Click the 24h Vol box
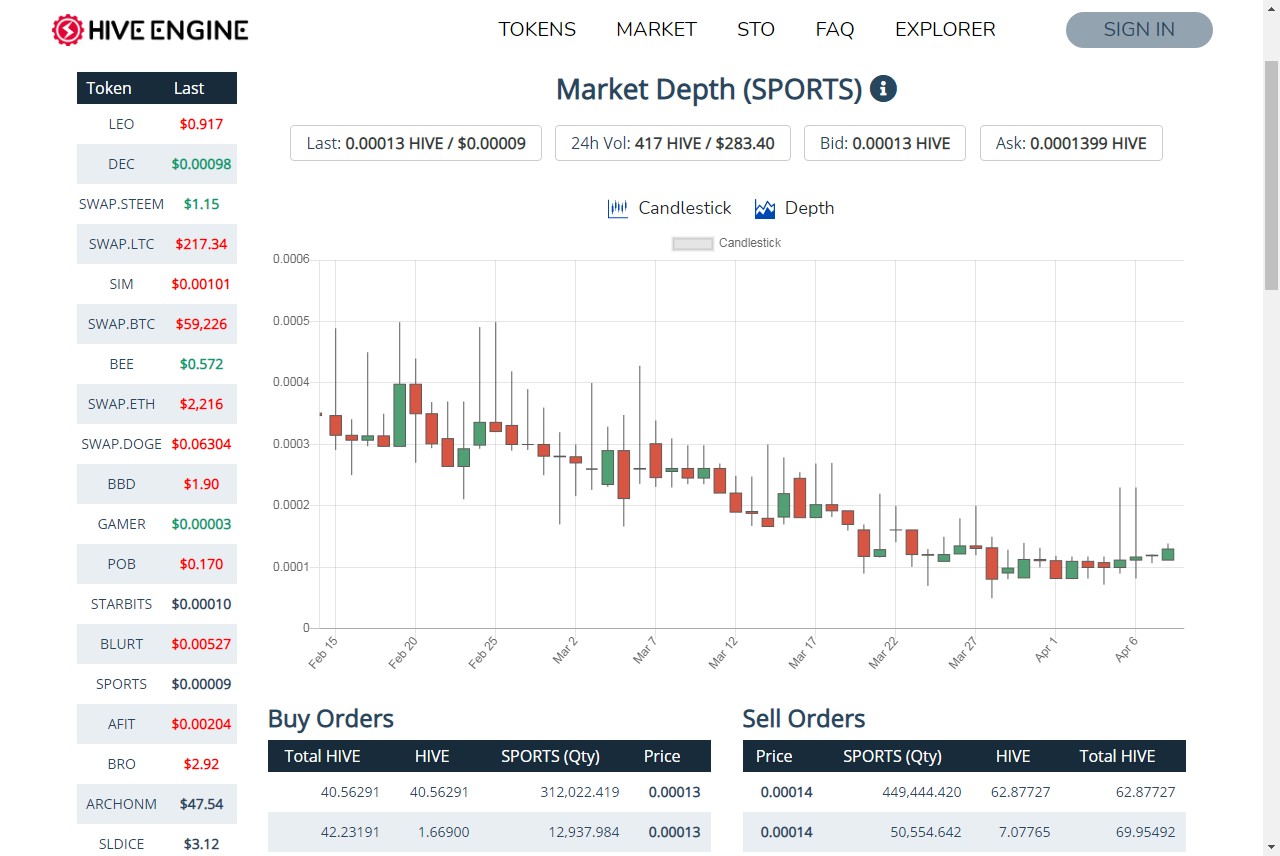This screenshot has width=1280, height=856. click(x=673, y=143)
